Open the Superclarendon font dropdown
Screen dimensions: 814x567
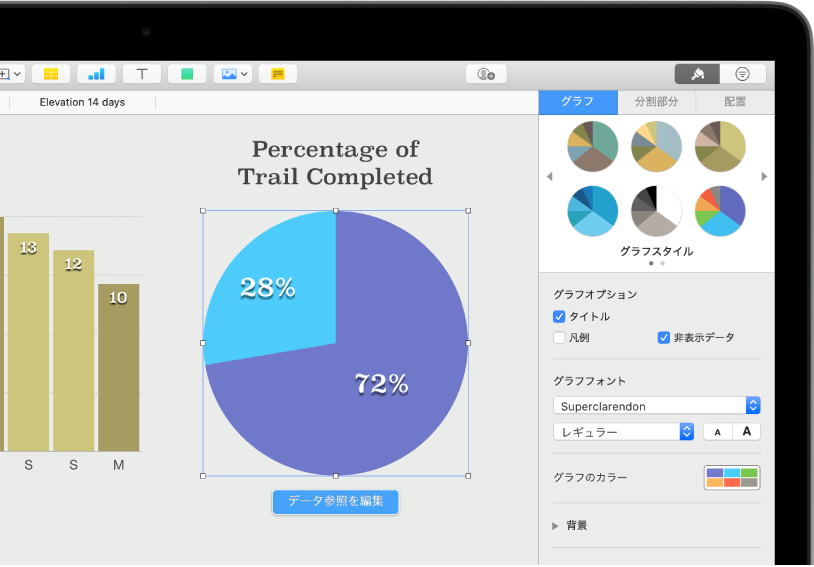point(657,406)
